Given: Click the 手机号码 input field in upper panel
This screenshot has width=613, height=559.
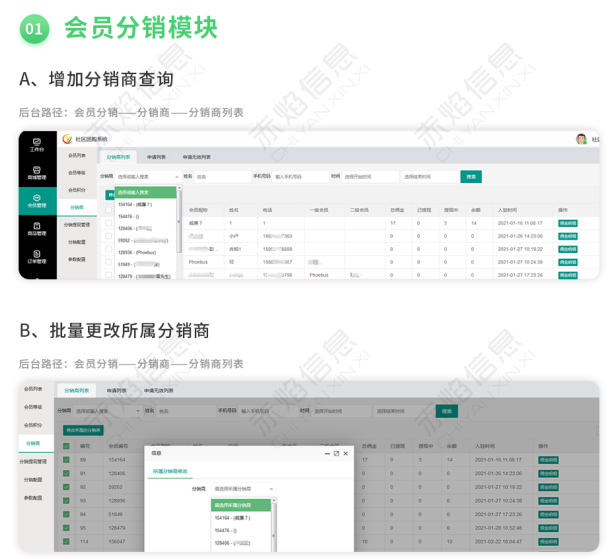Looking at the screenshot, I should [299, 176].
